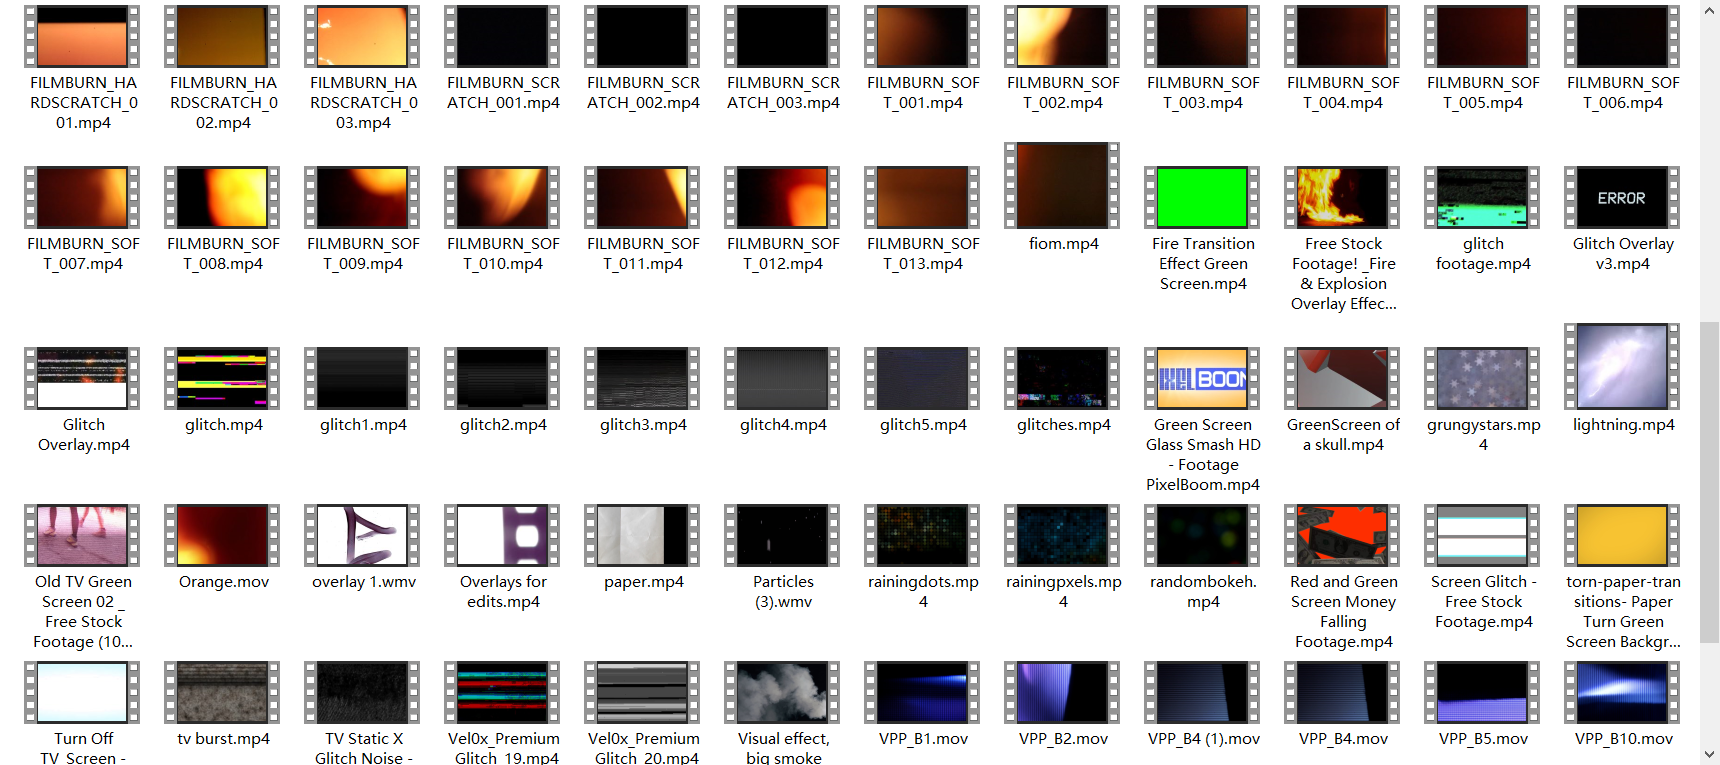Select the FILMBURN_HARDSCRATCH_003.mp4 file icon
1720x765 pixels.
pos(362,37)
